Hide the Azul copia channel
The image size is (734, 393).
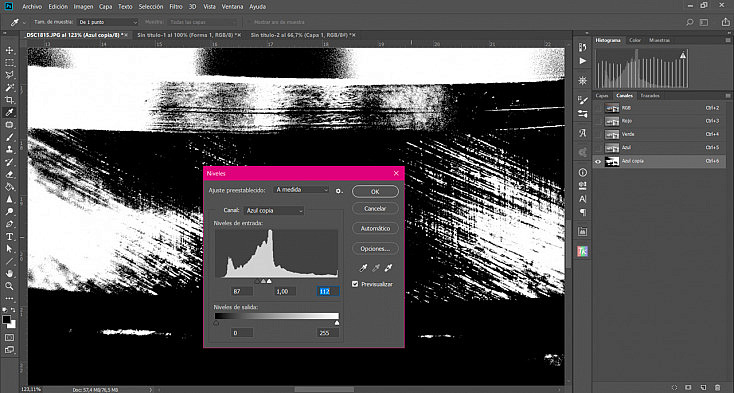point(598,161)
